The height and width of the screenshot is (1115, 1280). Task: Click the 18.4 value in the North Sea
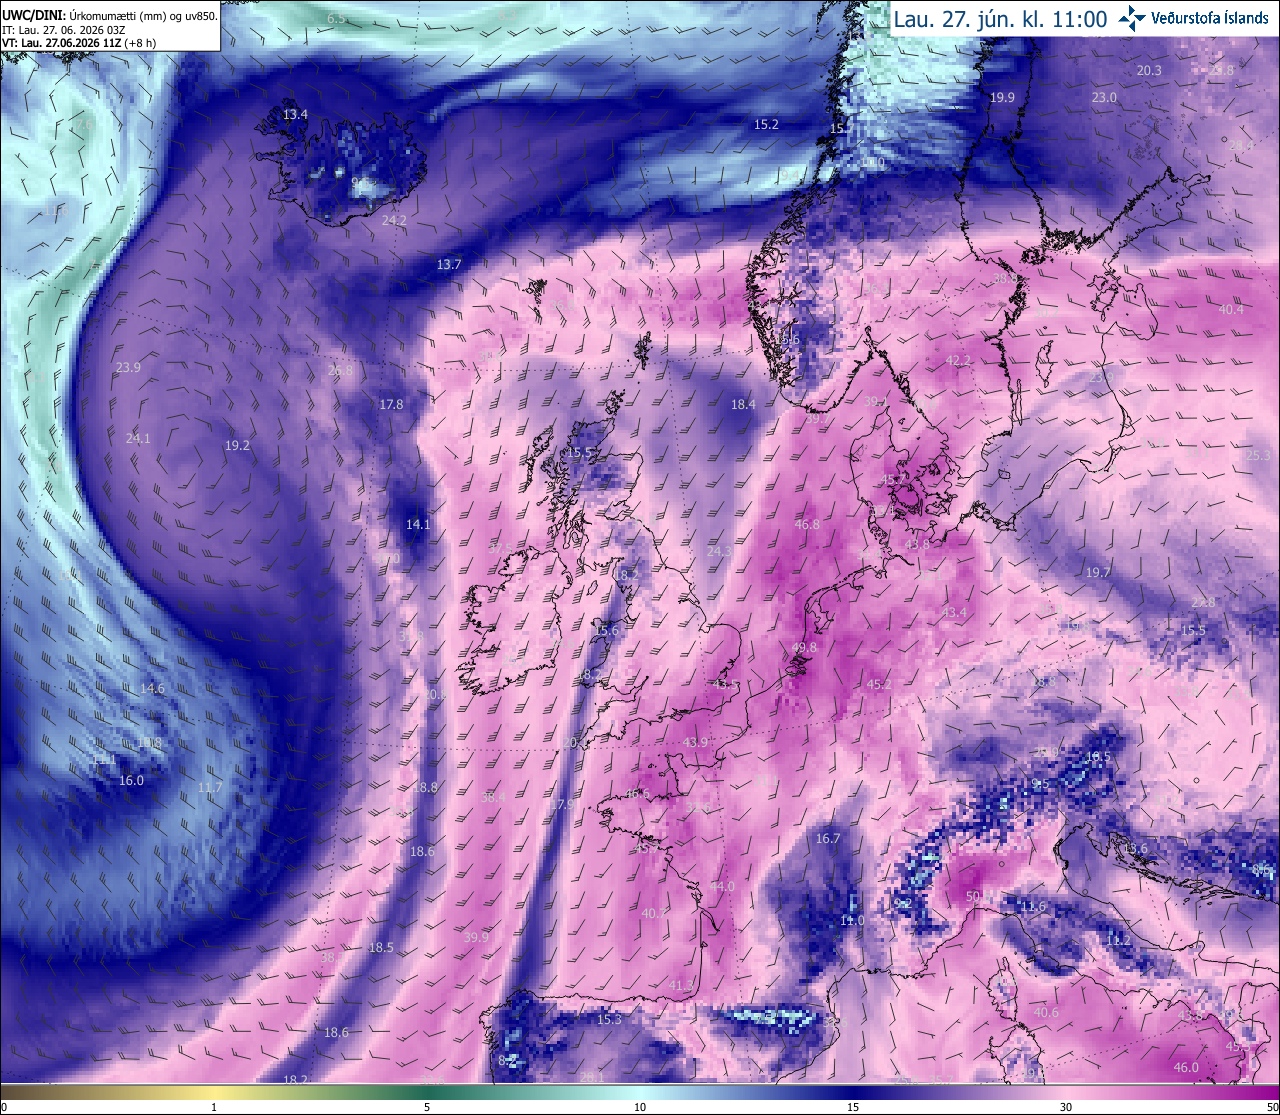tap(743, 405)
